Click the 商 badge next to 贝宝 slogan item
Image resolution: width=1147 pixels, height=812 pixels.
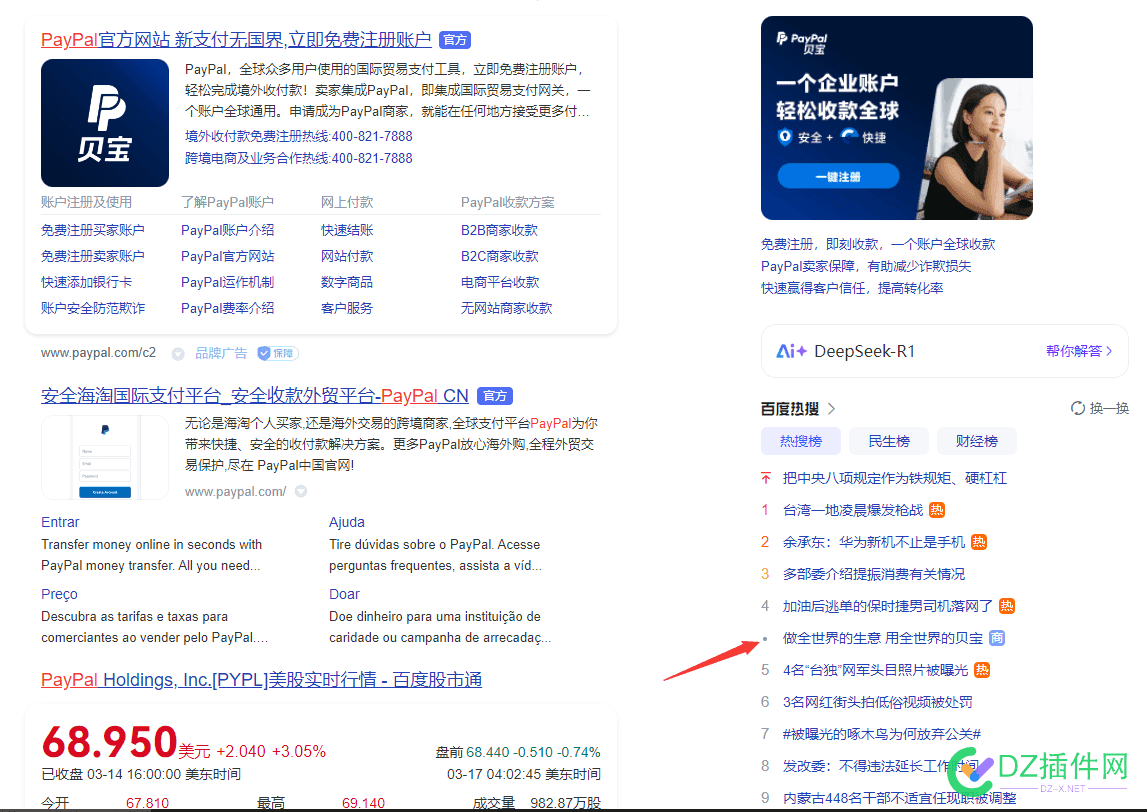point(997,638)
